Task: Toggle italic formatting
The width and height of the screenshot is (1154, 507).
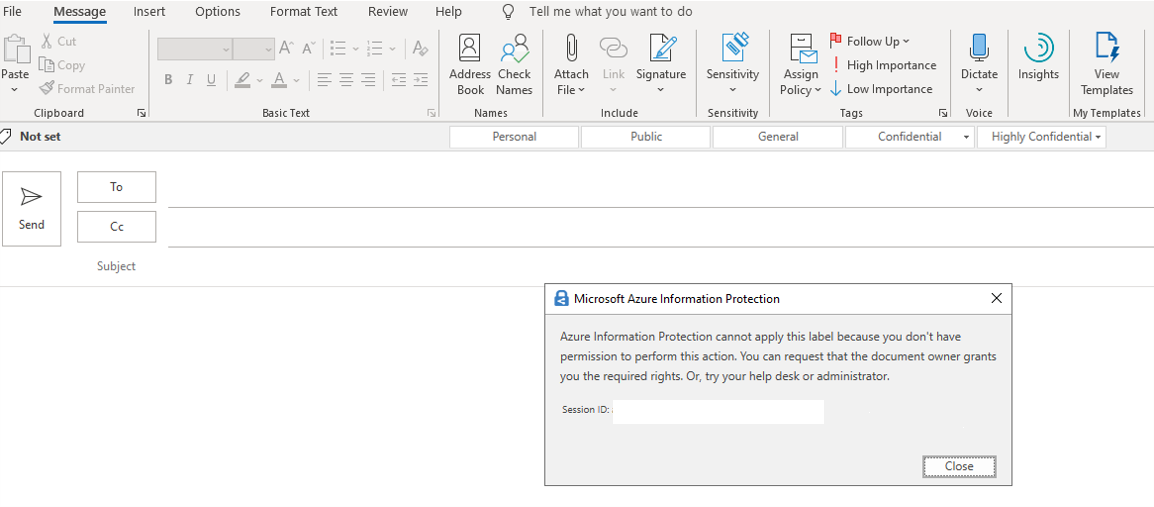Action: pos(190,79)
